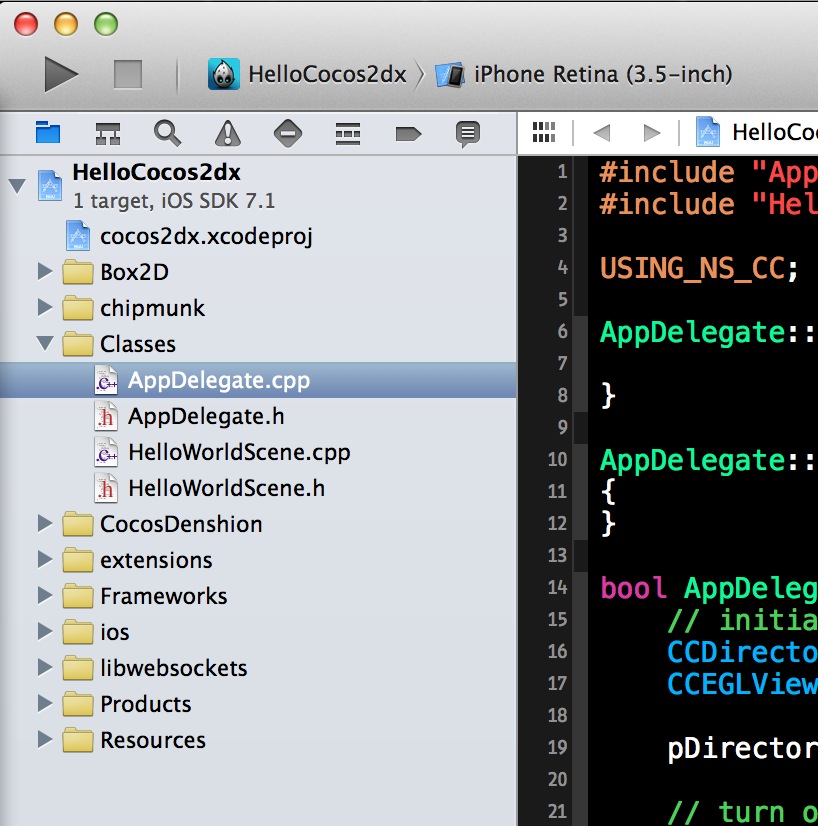Click the bool keyword on line 14
Screen dimensions: 818x826
(633, 587)
